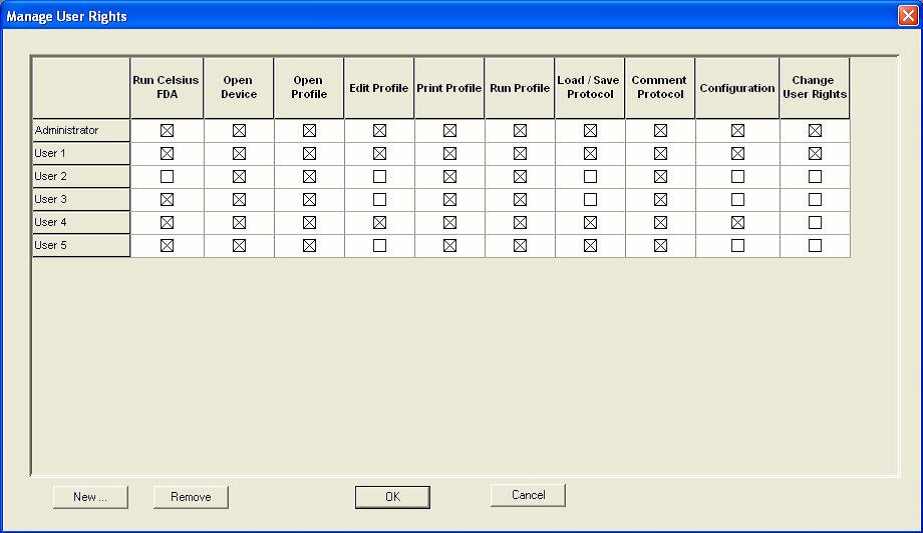
Task: Enable Edit Profile for User 3
Action: pyautogui.click(x=379, y=199)
